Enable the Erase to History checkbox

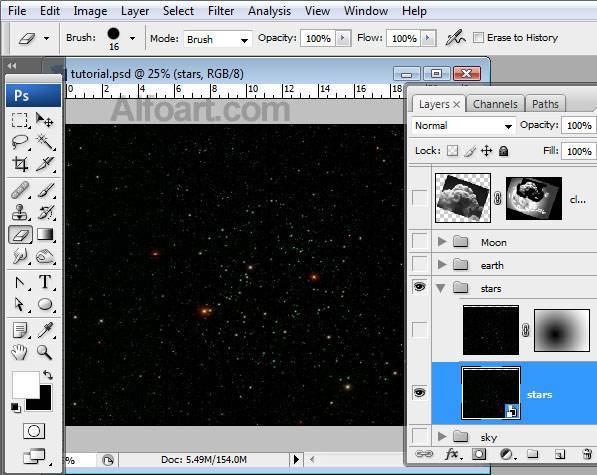[x=478, y=37]
